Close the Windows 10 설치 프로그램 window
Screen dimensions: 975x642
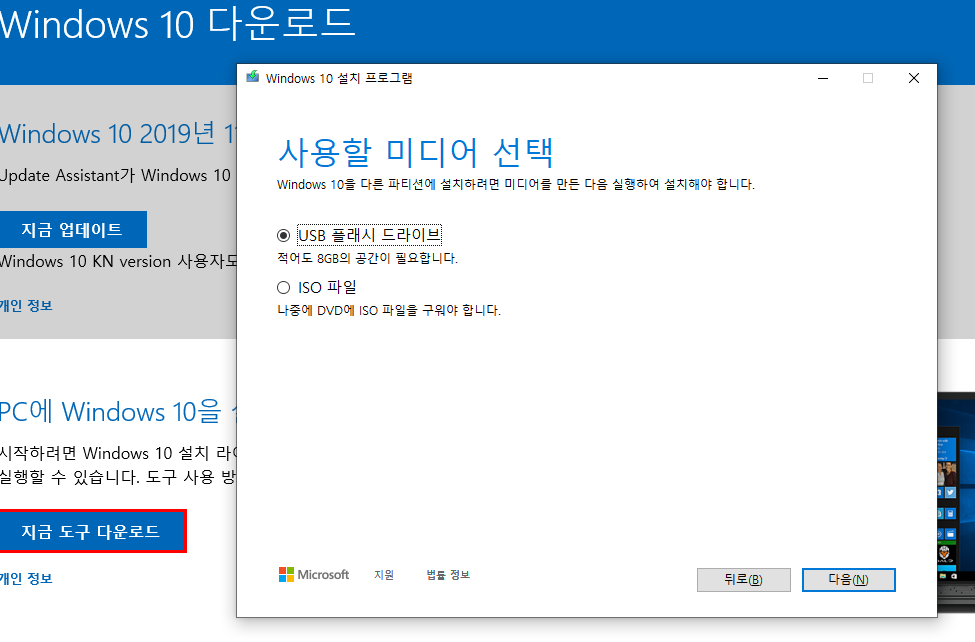click(913, 78)
